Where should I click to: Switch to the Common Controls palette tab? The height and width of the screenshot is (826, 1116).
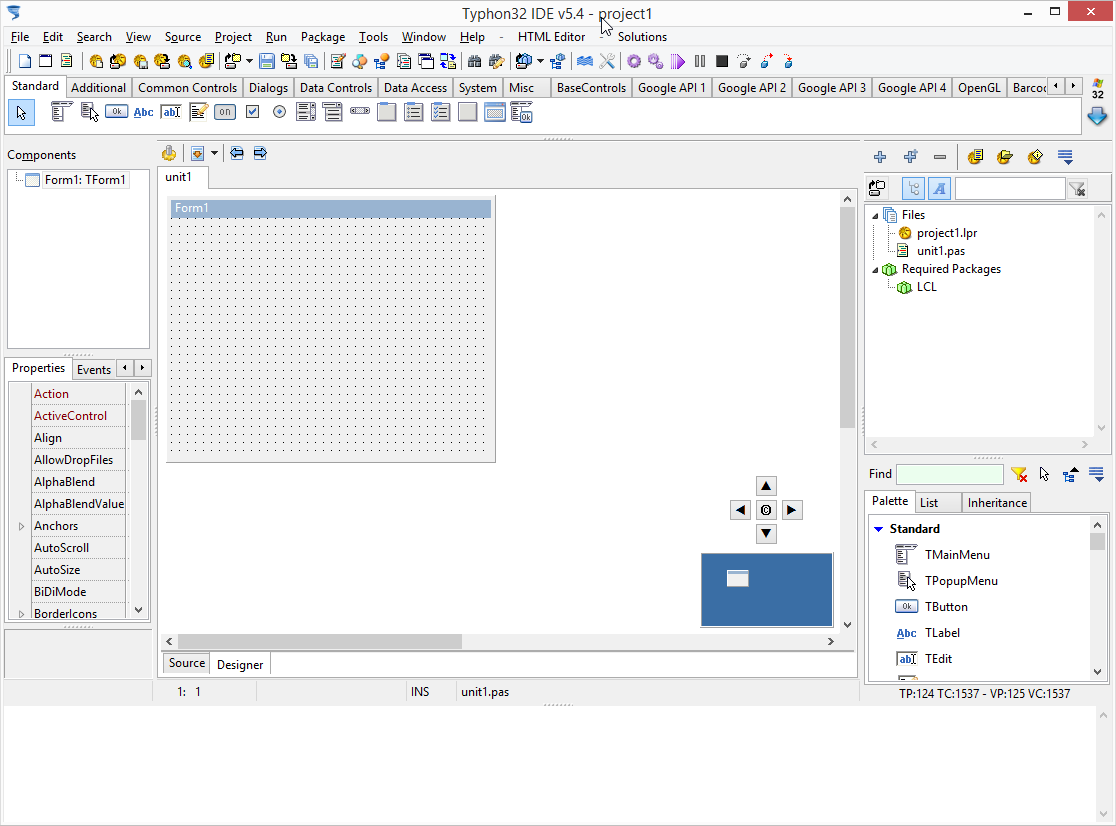click(187, 88)
